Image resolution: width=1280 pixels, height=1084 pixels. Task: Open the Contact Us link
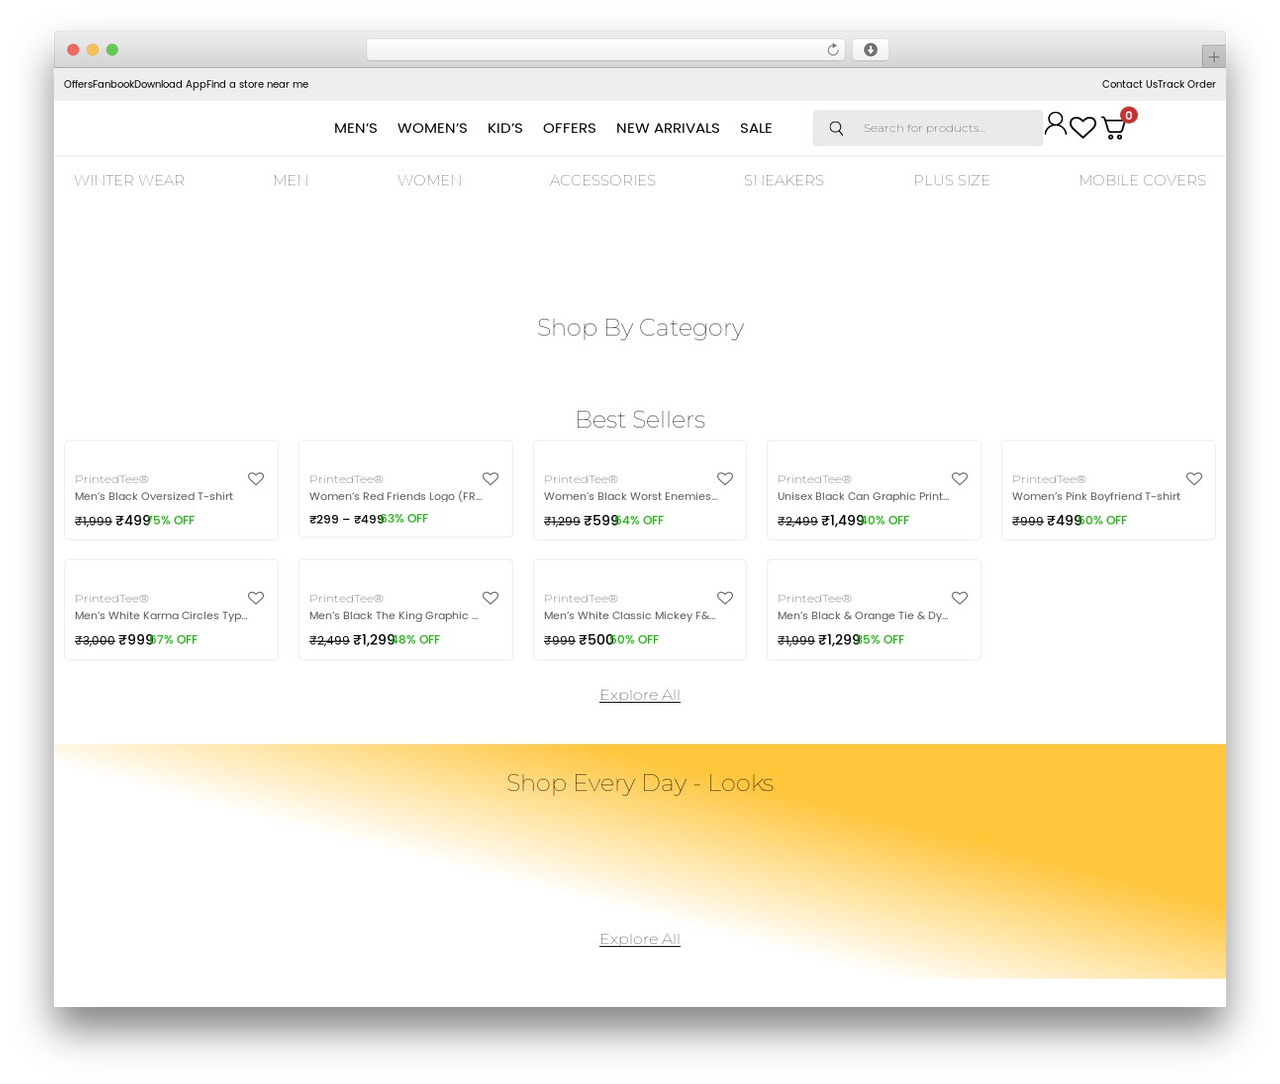(x=1130, y=84)
